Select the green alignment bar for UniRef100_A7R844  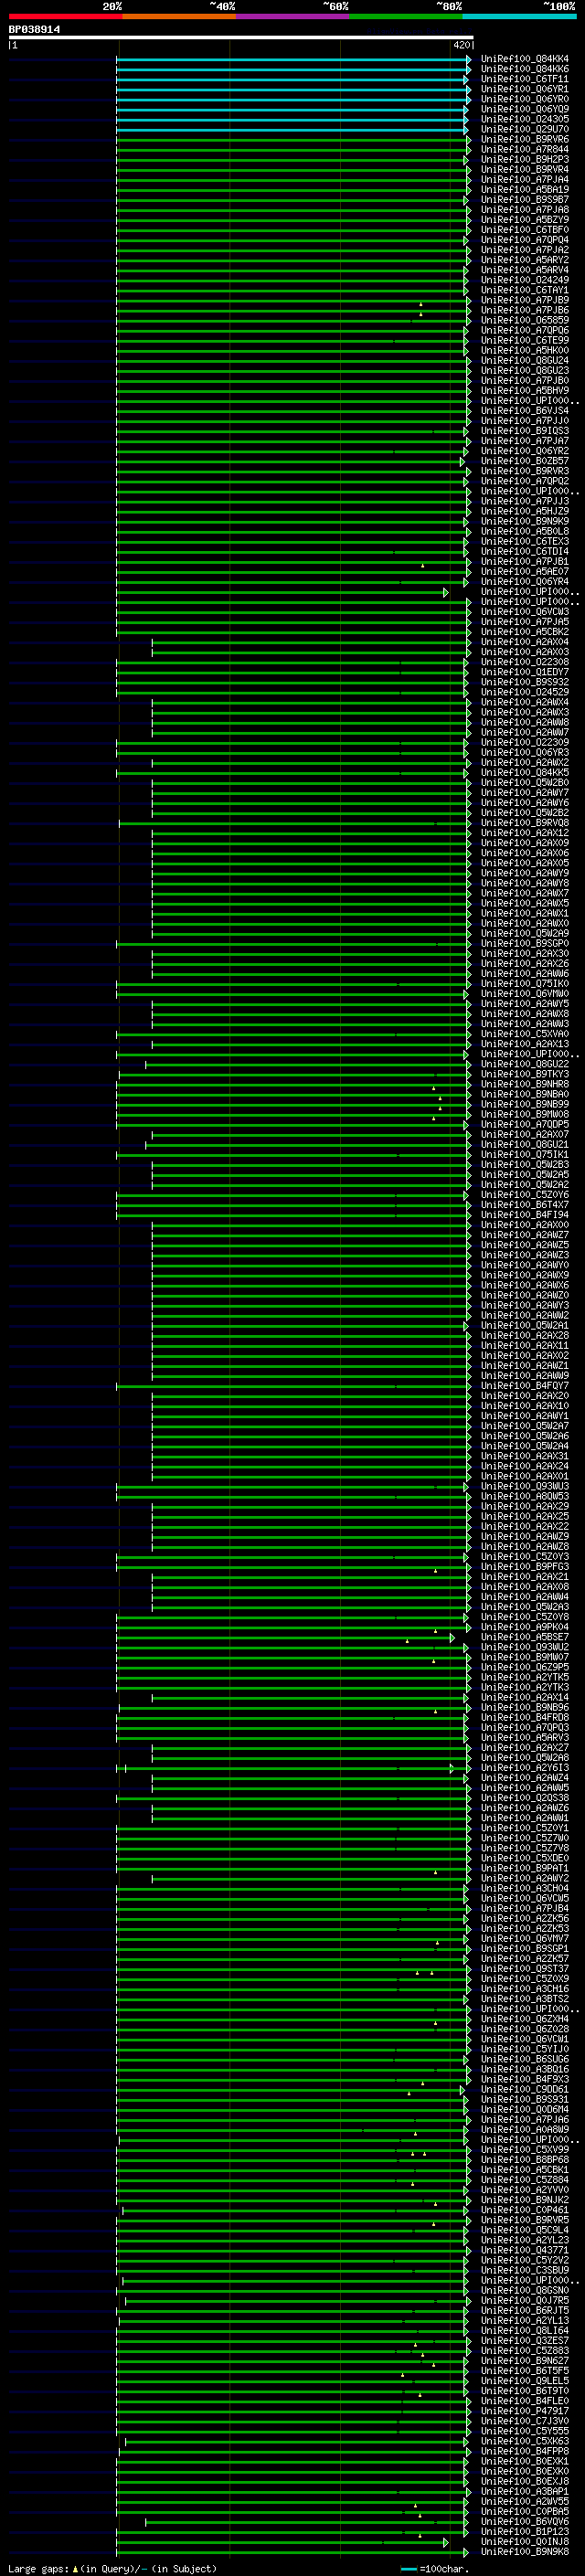(x=293, y=150)
